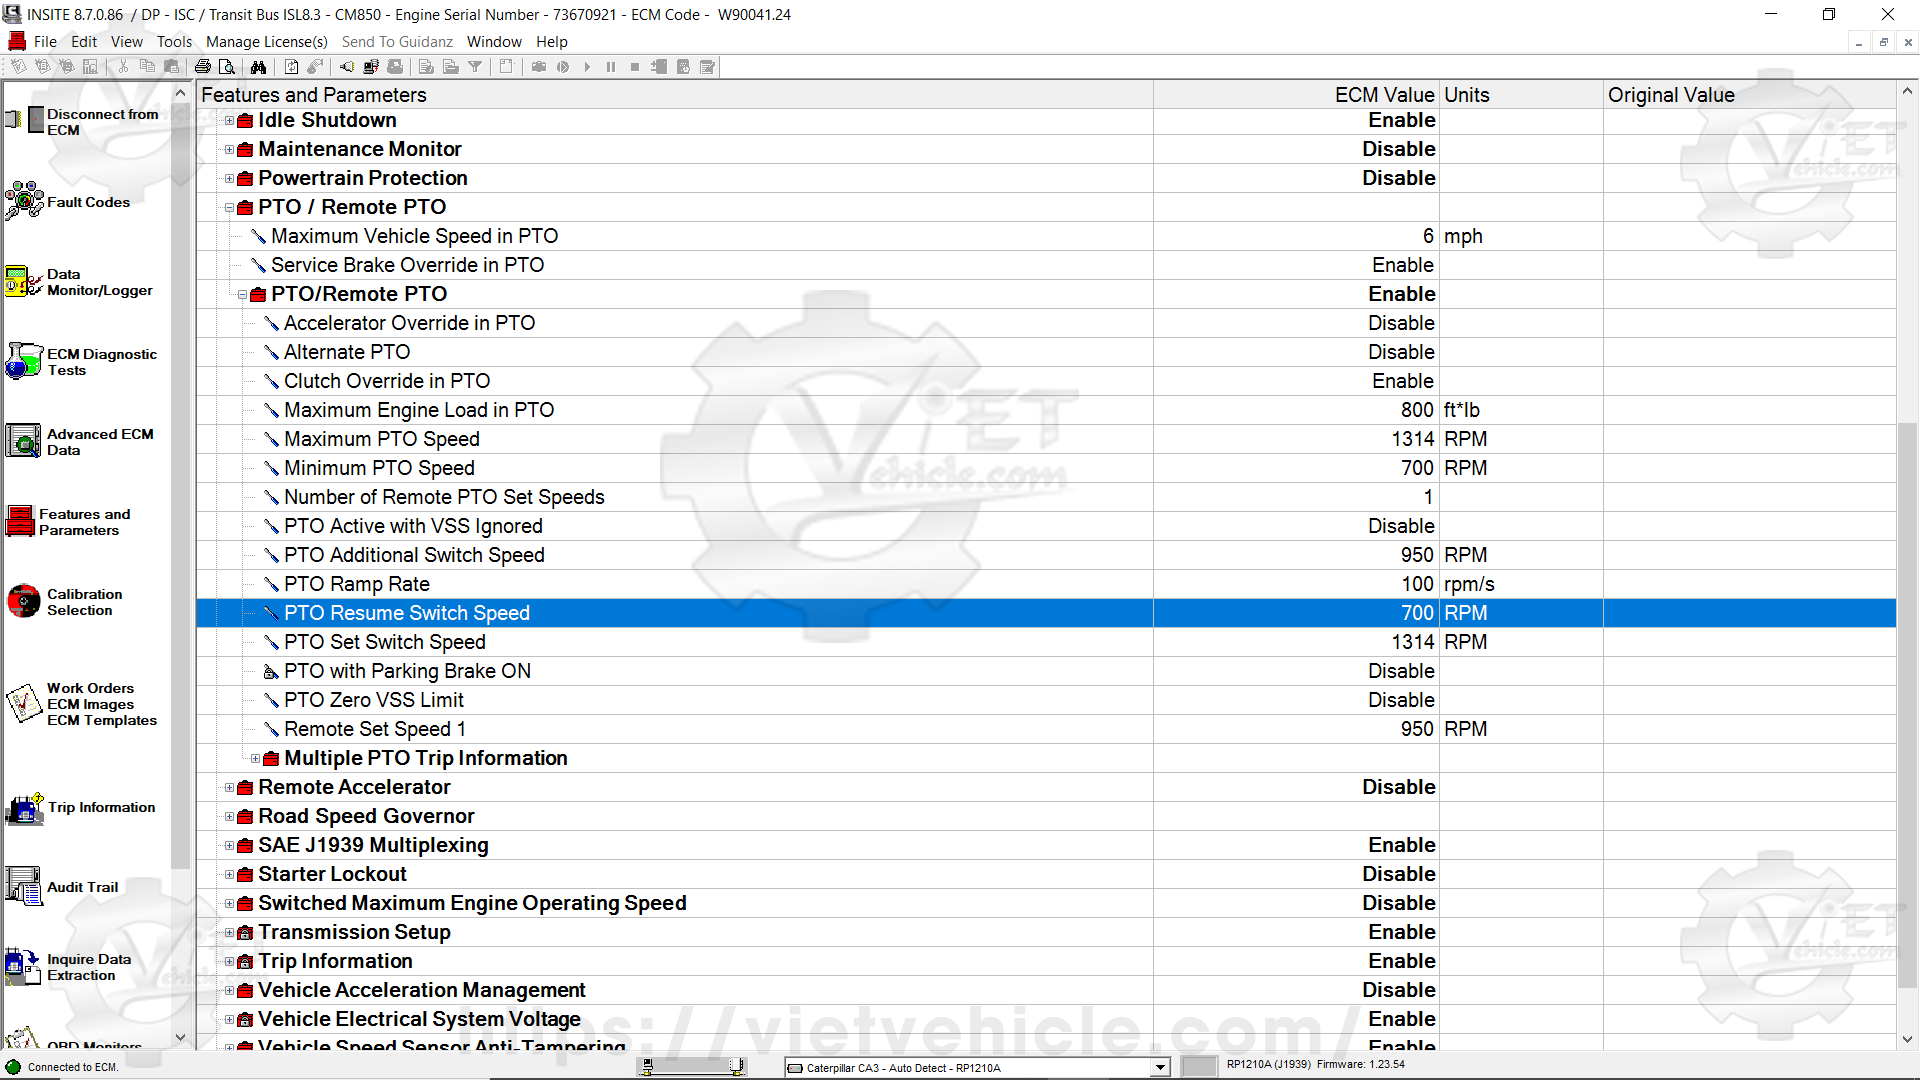Viewport: 1920px width, 1080px height.
Task: Open the datalink adapter connection dropdown
Action: [1160, 1068]
